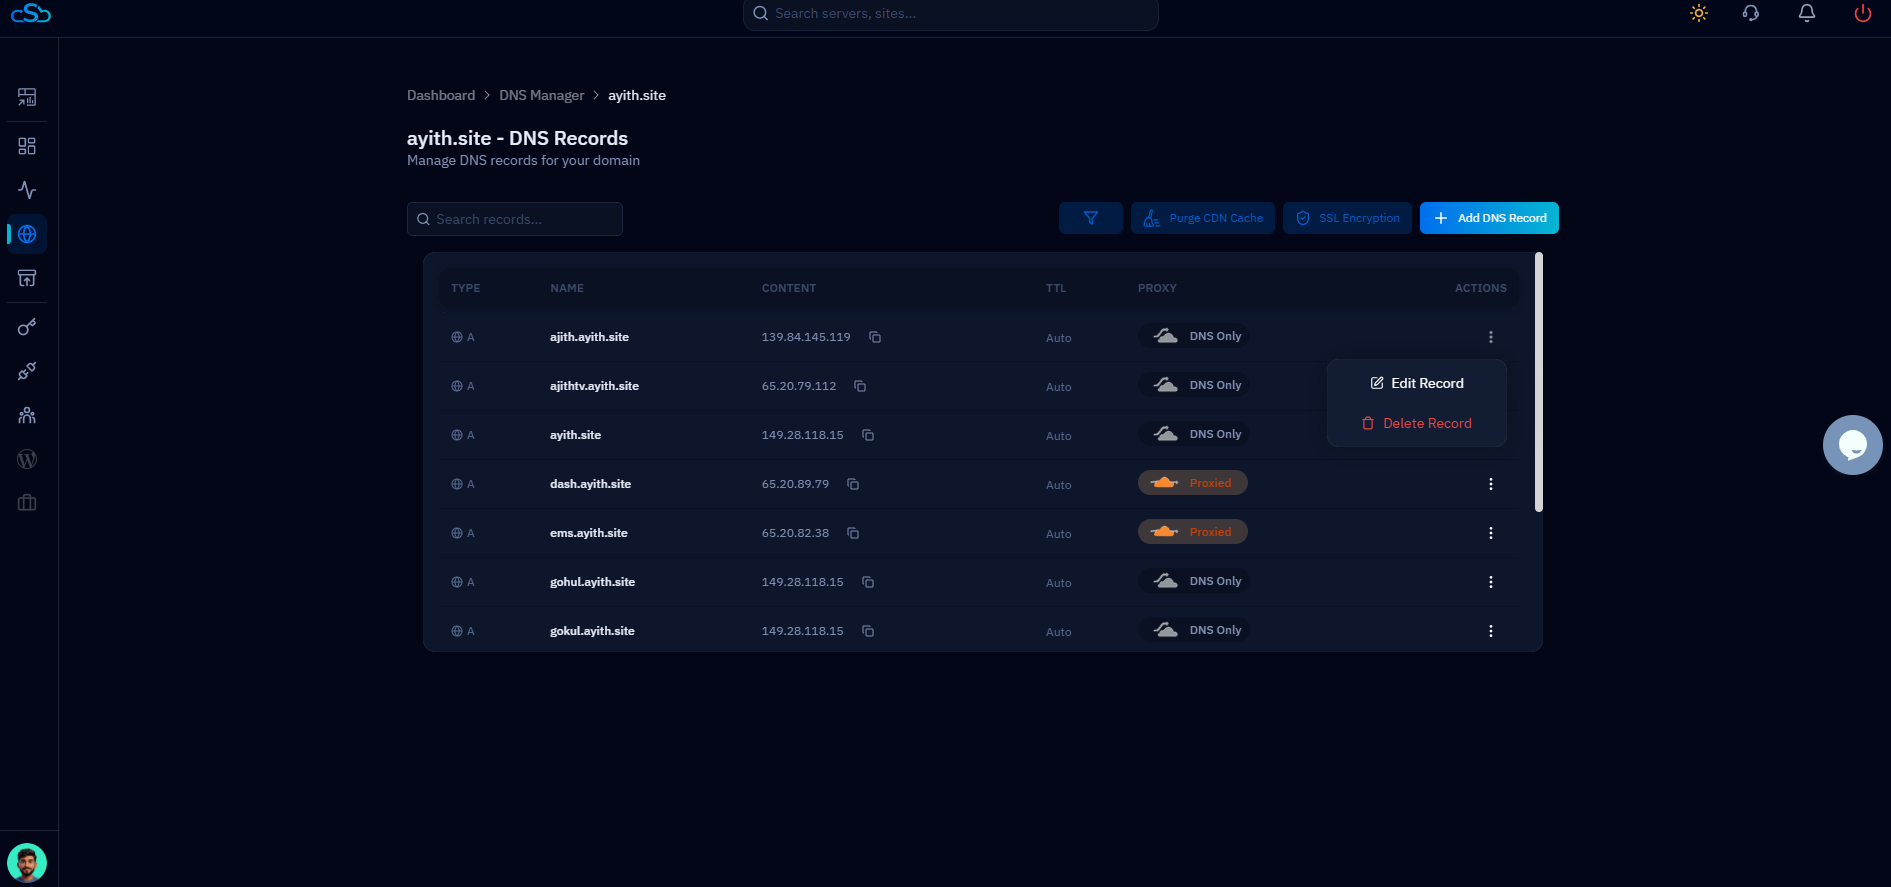Open the briefcase icon in sidebar

coord(27,503)
